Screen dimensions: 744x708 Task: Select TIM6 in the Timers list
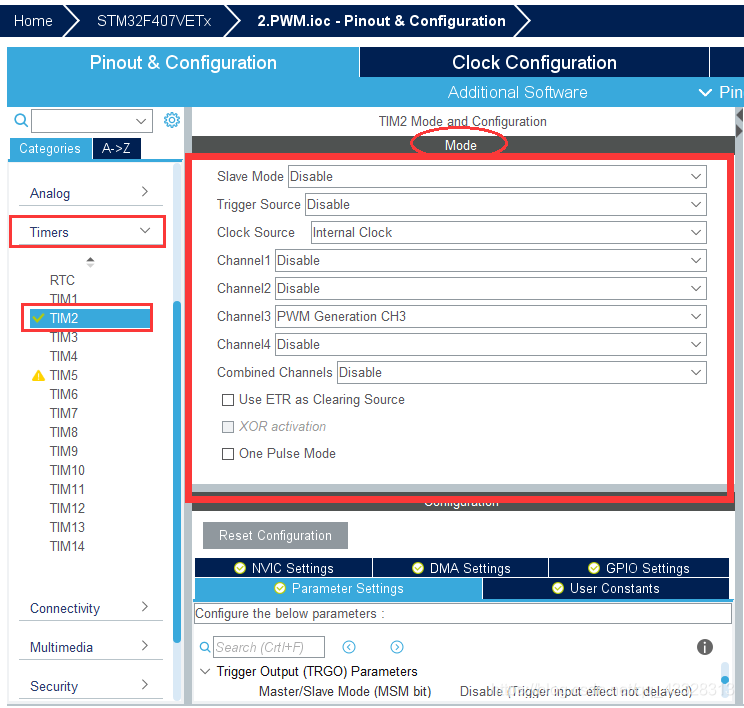64,394
